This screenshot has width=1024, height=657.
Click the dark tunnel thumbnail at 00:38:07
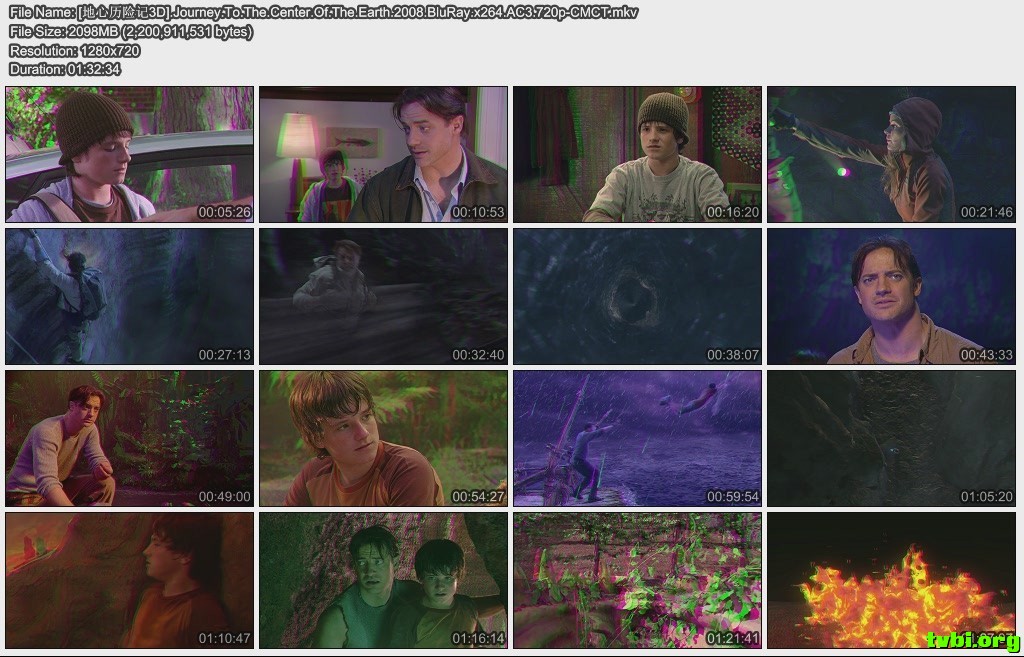pos(638,297)
